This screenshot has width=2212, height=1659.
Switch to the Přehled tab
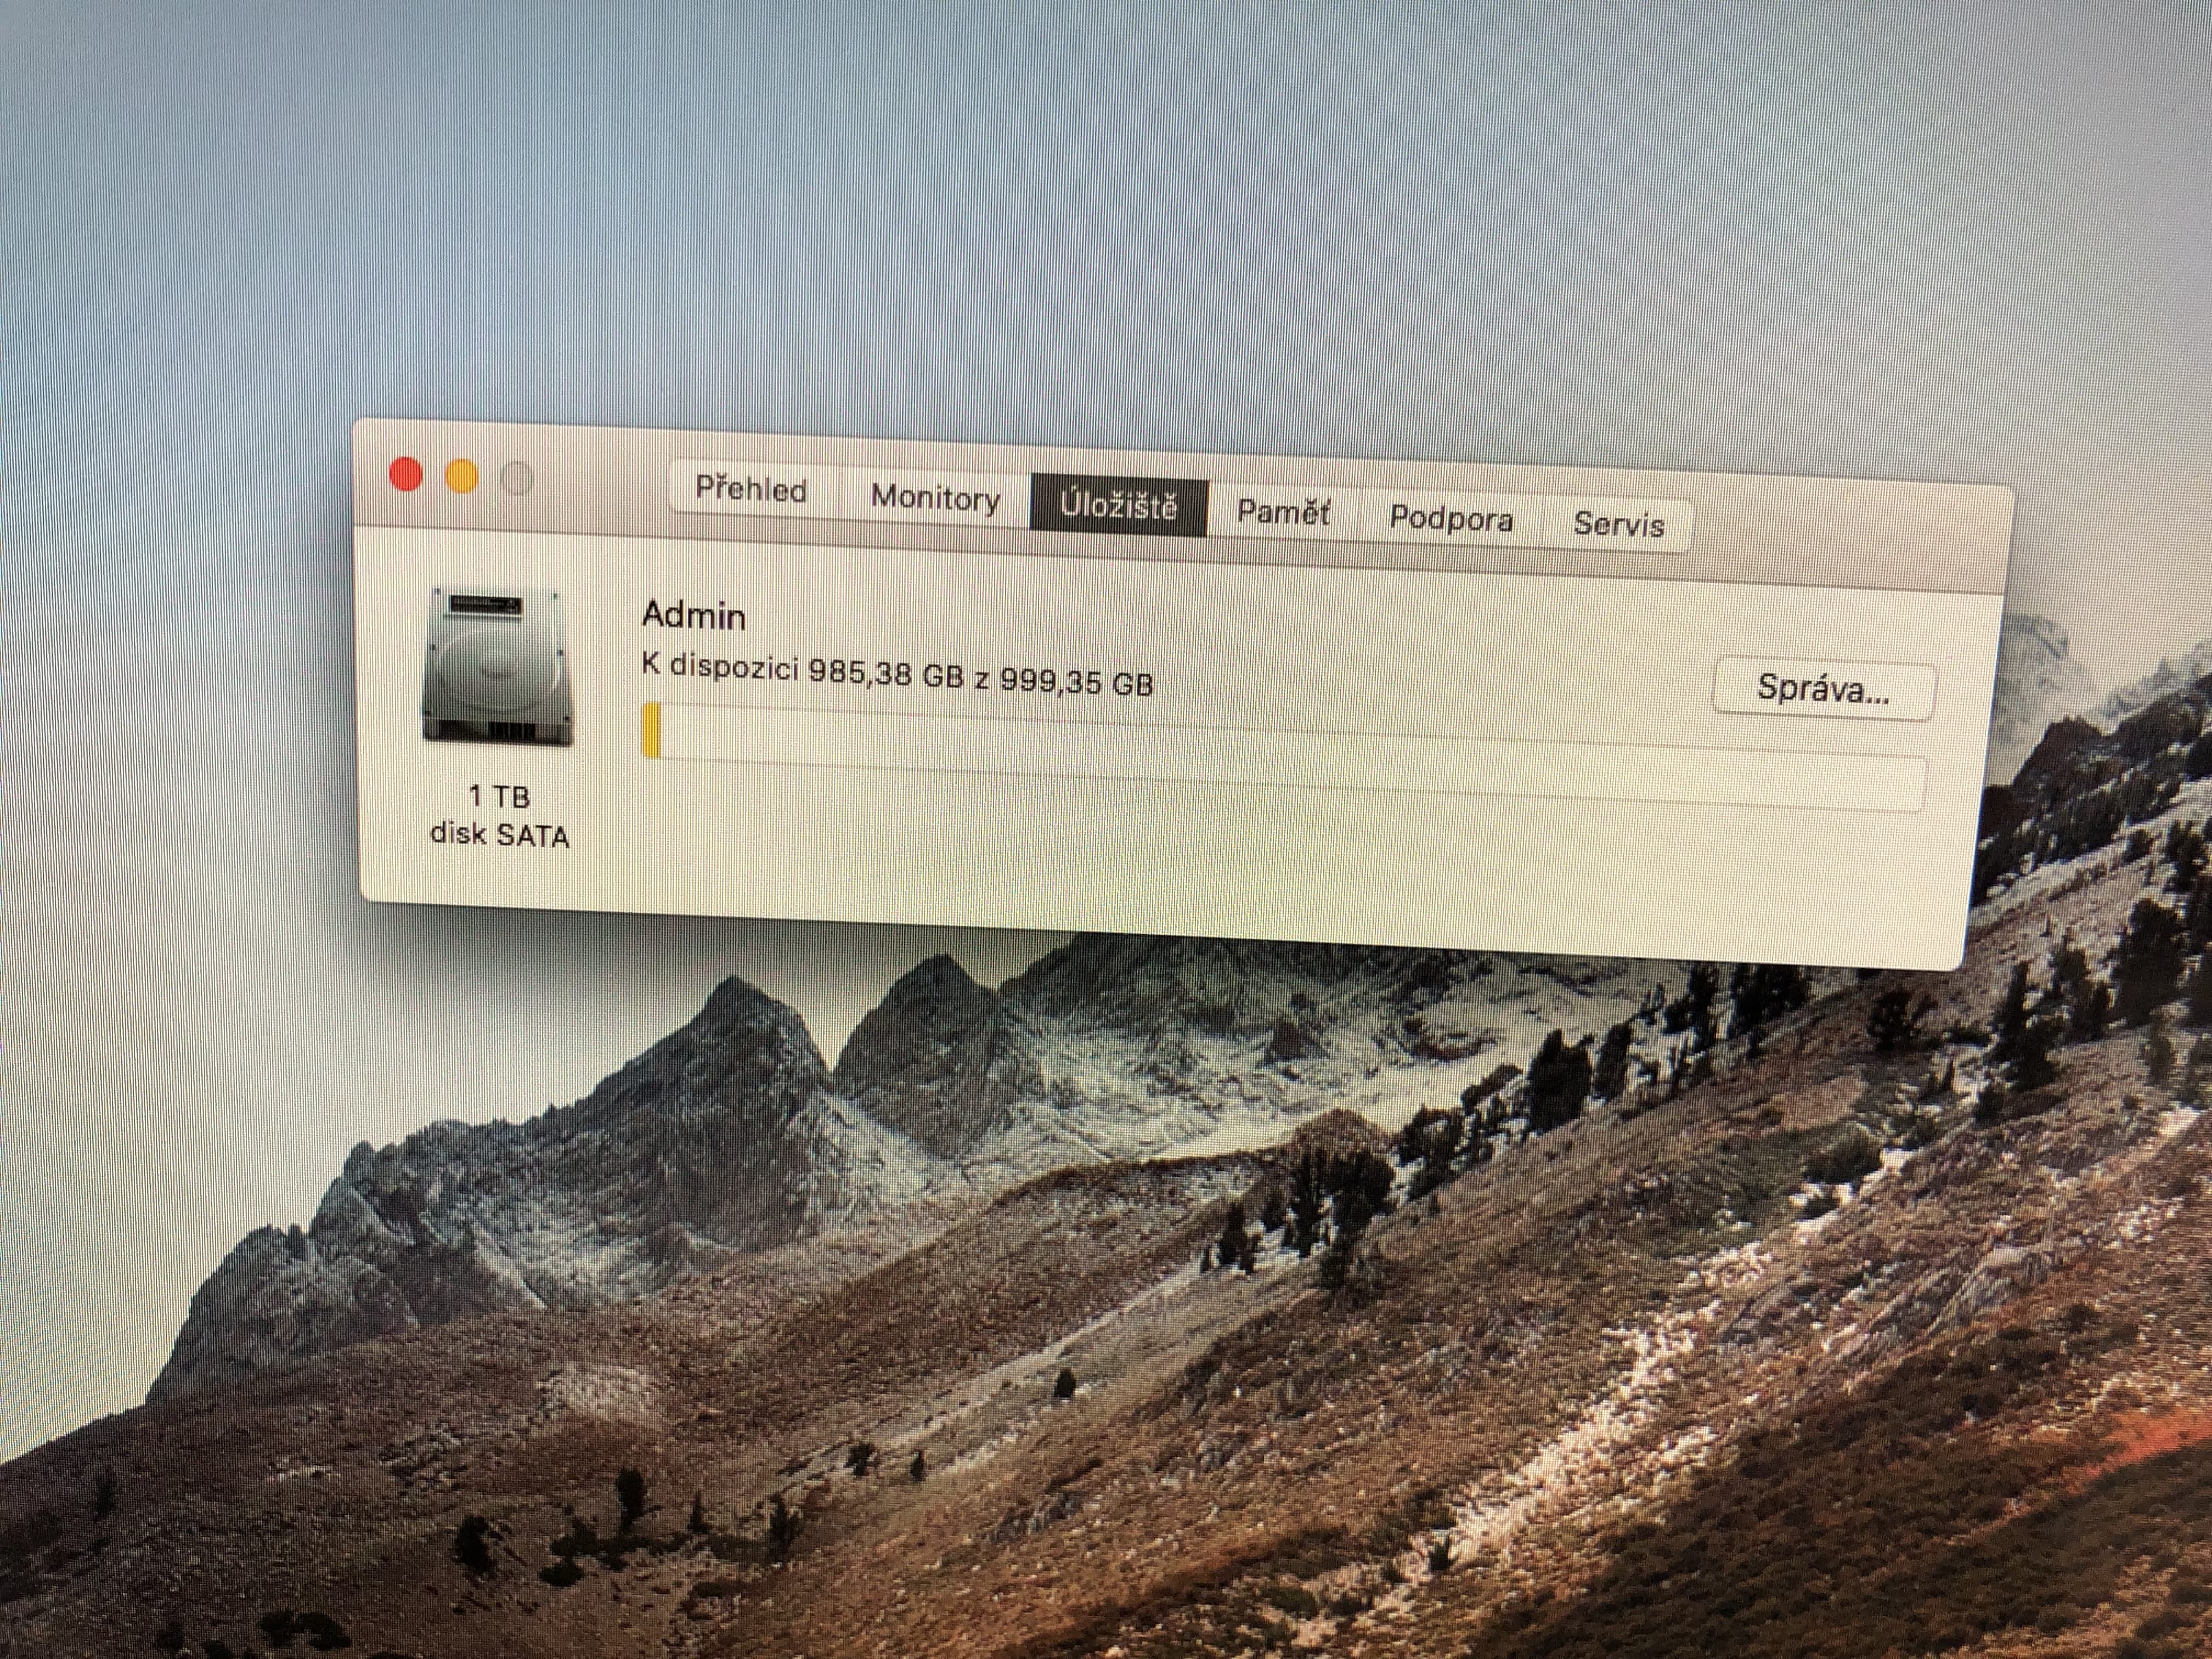(x=751, y=490)
